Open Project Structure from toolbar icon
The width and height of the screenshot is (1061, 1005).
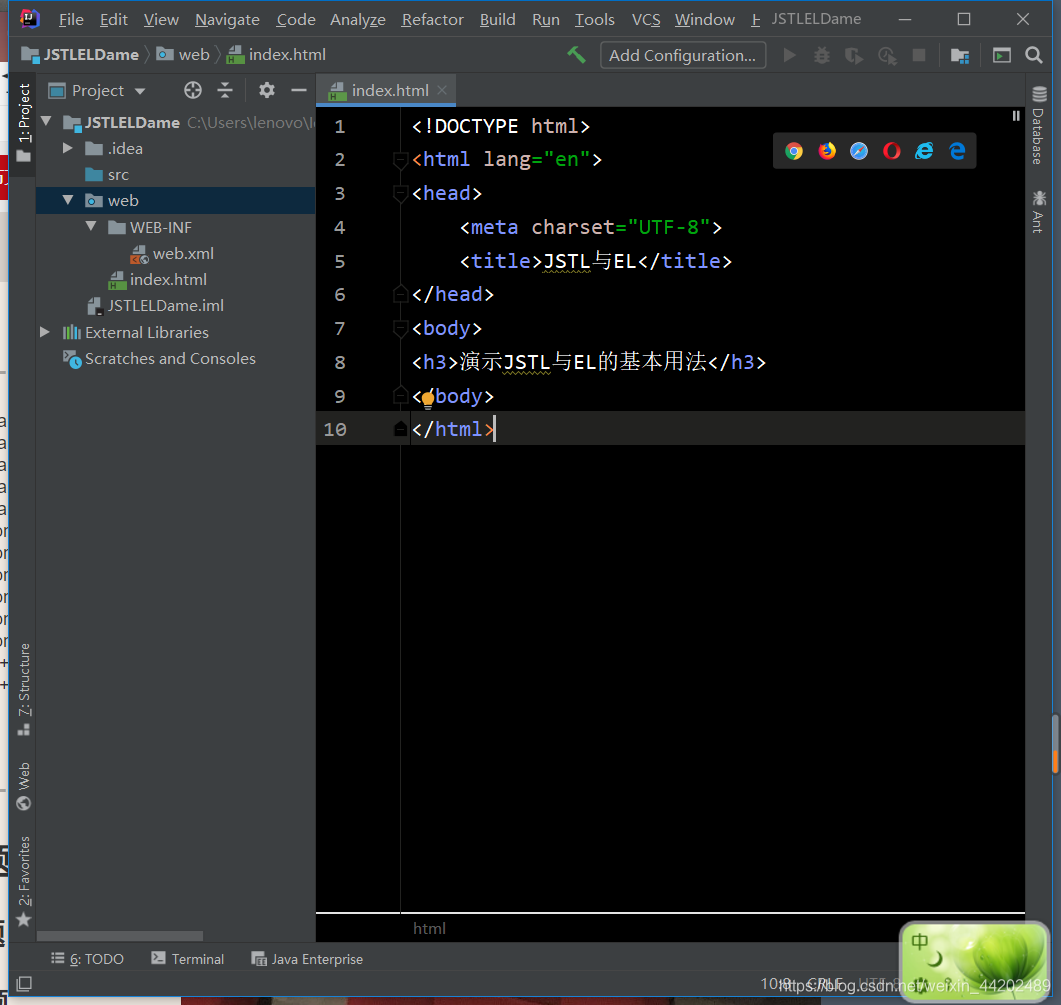tap(960, 55)
